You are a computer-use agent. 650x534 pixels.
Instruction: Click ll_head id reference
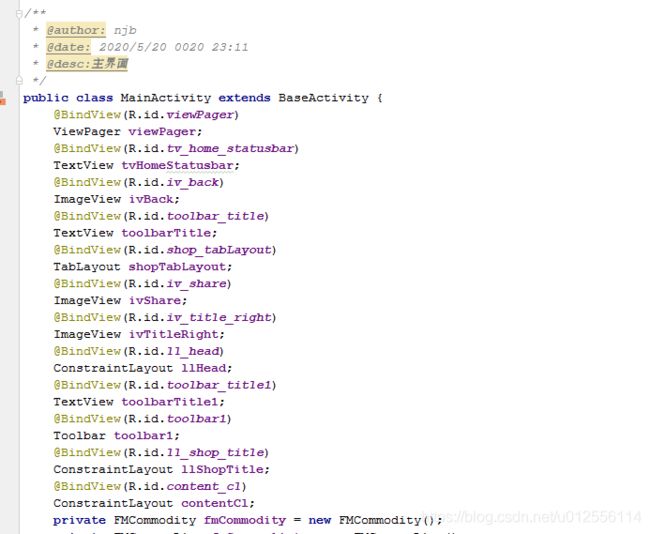coord(193,351)
